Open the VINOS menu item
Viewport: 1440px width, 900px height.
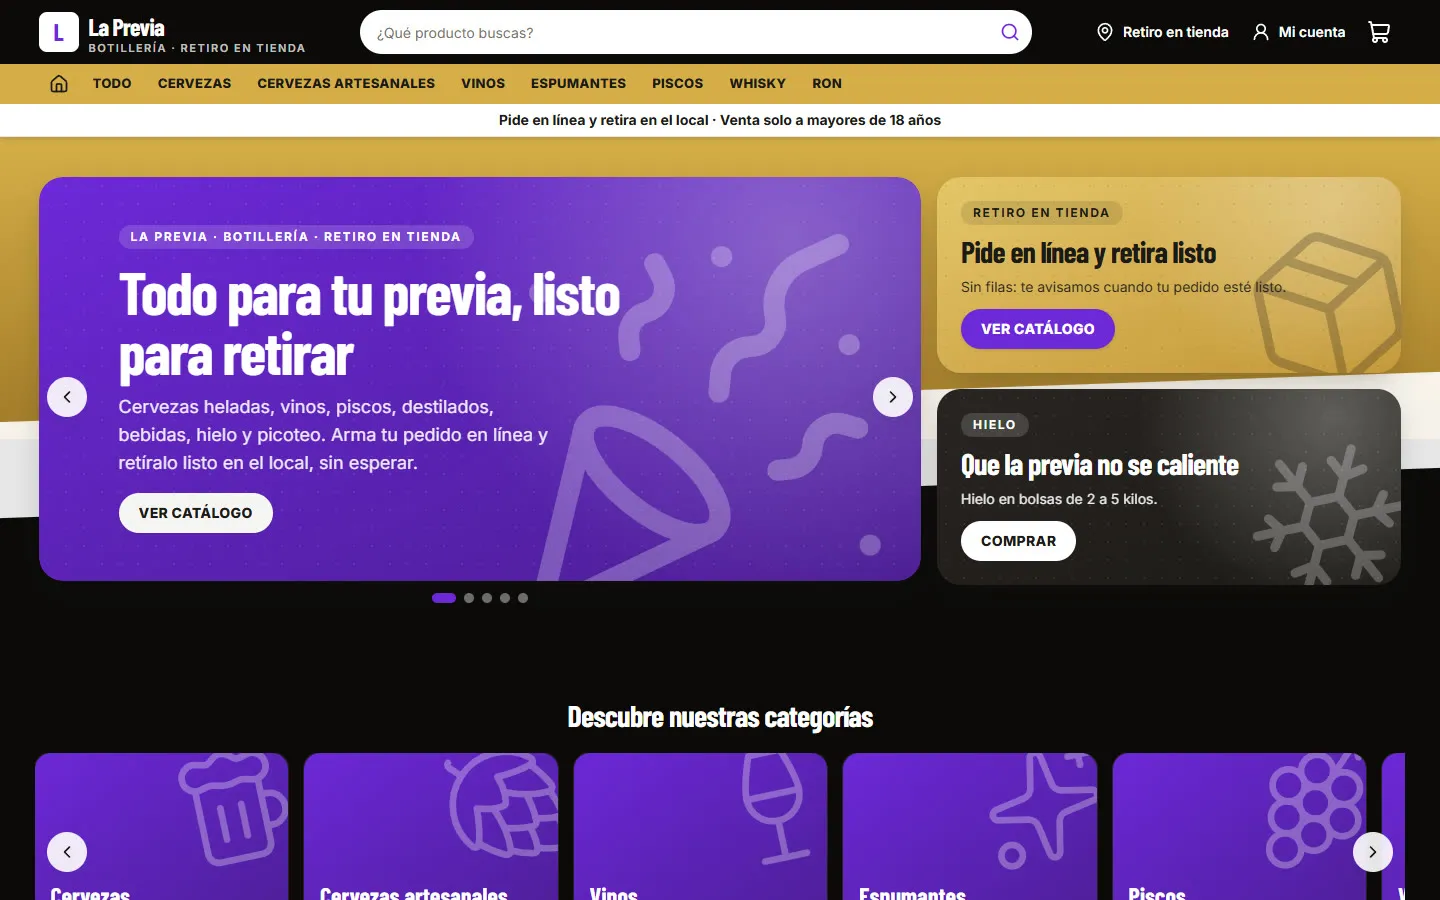pos(483,84)
